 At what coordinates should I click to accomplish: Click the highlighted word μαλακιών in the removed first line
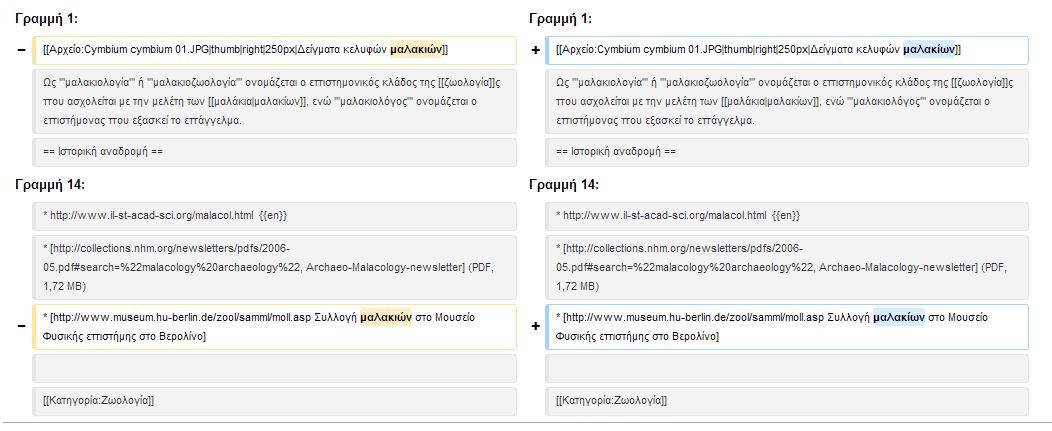point(416,50)
